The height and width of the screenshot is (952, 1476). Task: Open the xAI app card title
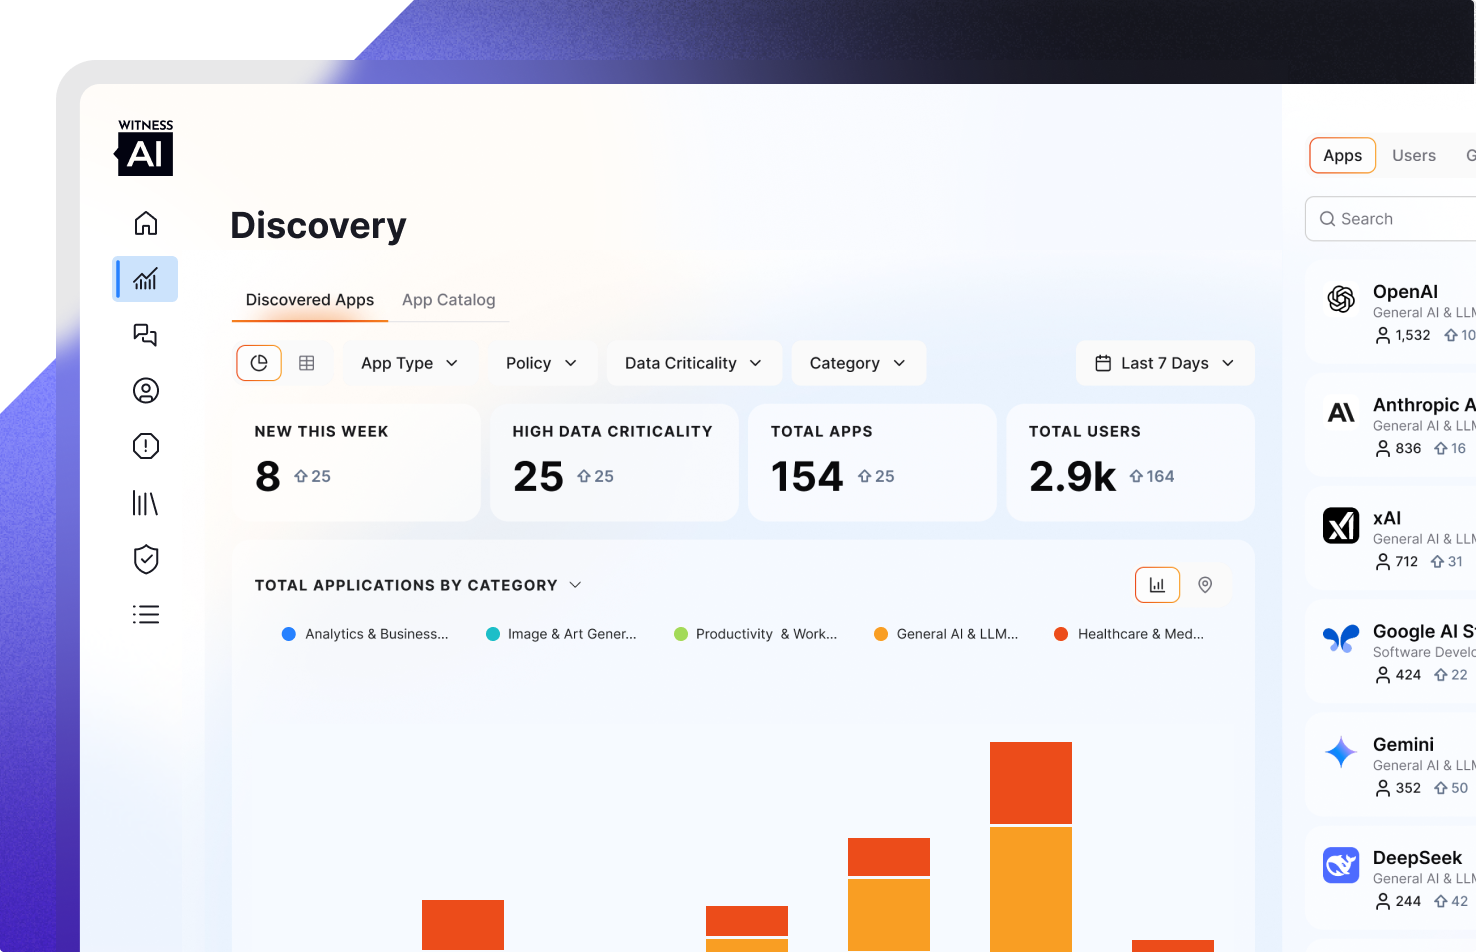[x=1387, y=518]
